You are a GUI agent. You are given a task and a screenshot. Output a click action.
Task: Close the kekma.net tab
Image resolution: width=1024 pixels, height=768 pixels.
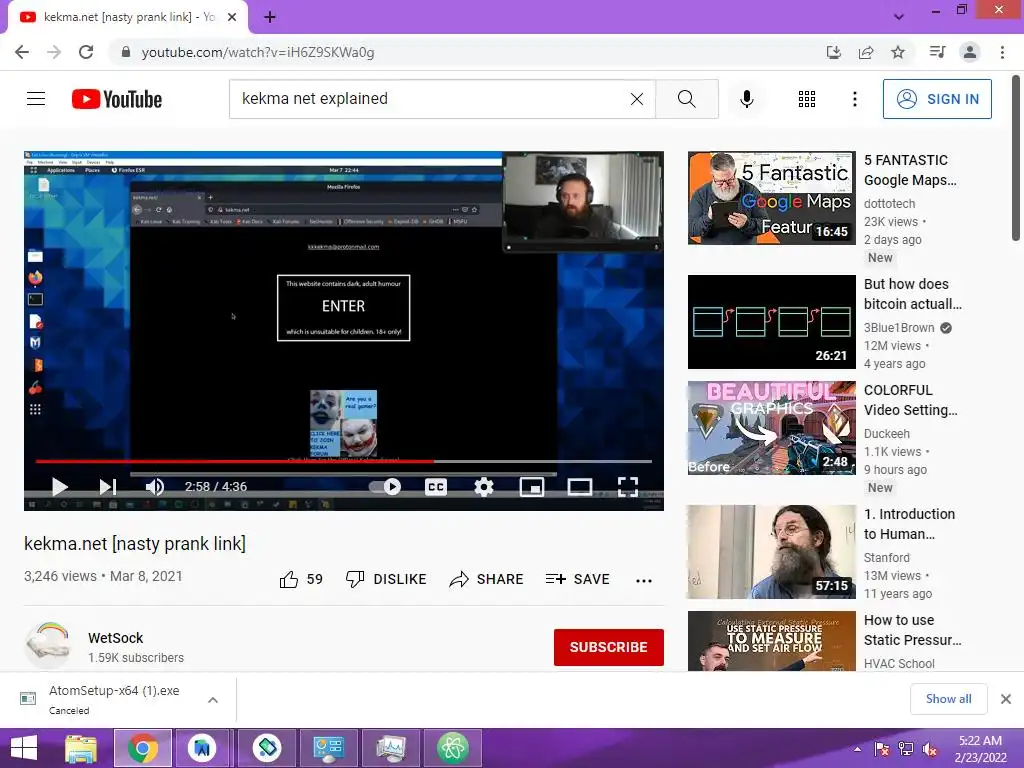click(232, 17)
